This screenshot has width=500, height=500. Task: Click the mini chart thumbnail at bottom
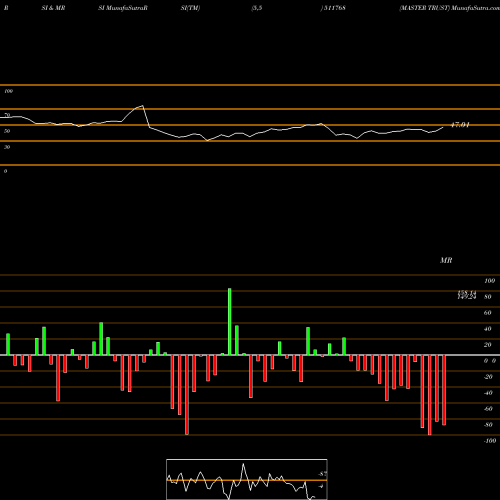pos(247,479)
